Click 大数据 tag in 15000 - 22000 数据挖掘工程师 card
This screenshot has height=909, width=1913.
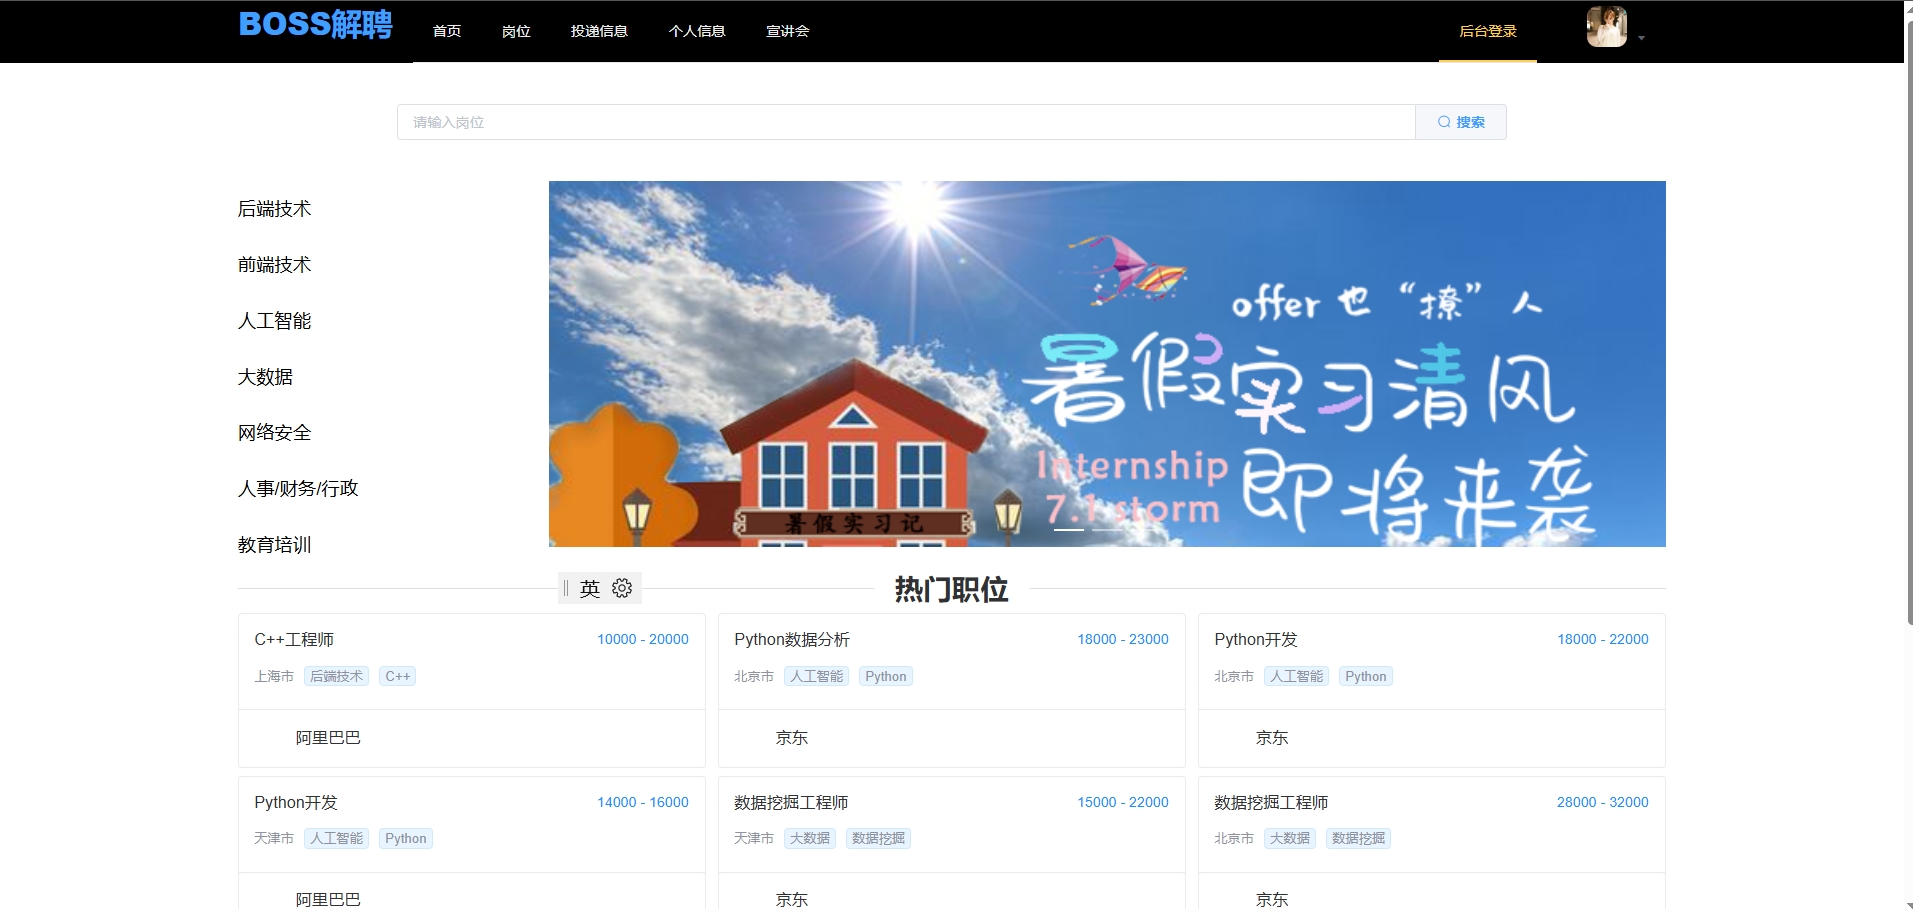(x=810, y=839)
